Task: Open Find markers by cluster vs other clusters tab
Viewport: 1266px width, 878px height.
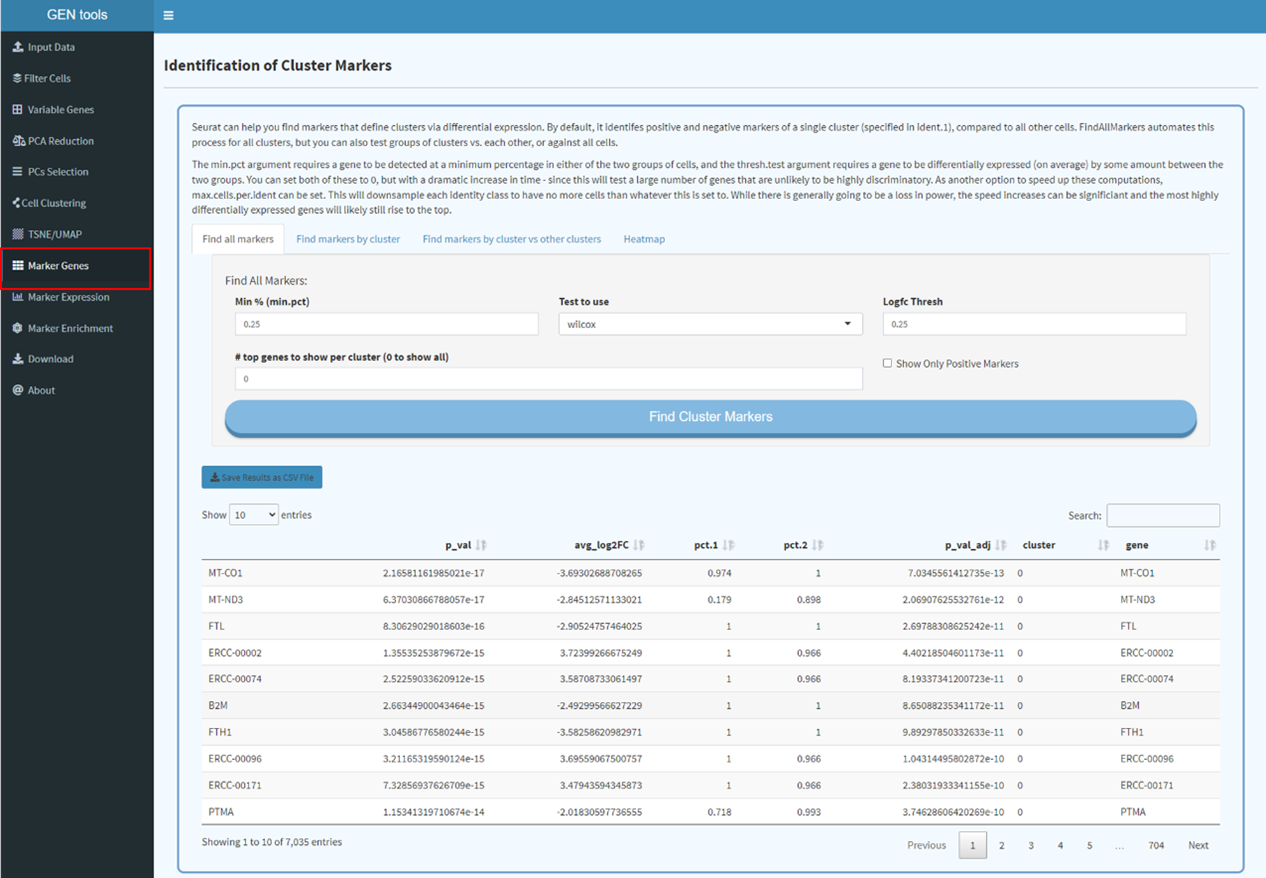Action: (x=512, y=239)
